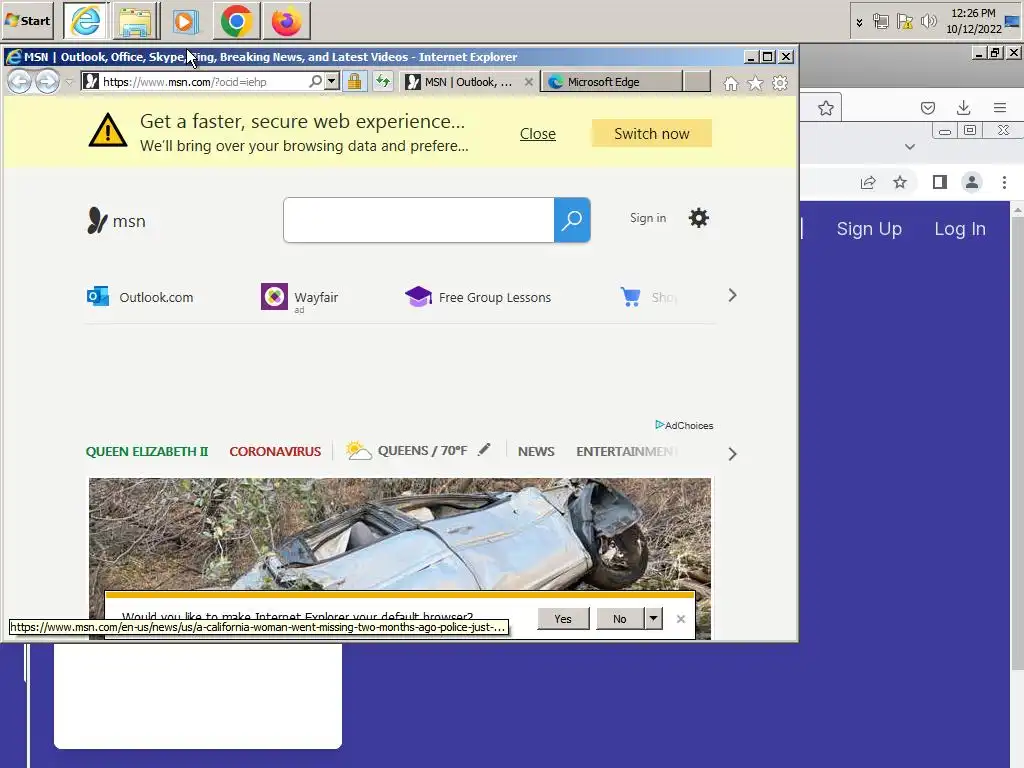Click bookmark star in background browser window

tap(825, 108)
